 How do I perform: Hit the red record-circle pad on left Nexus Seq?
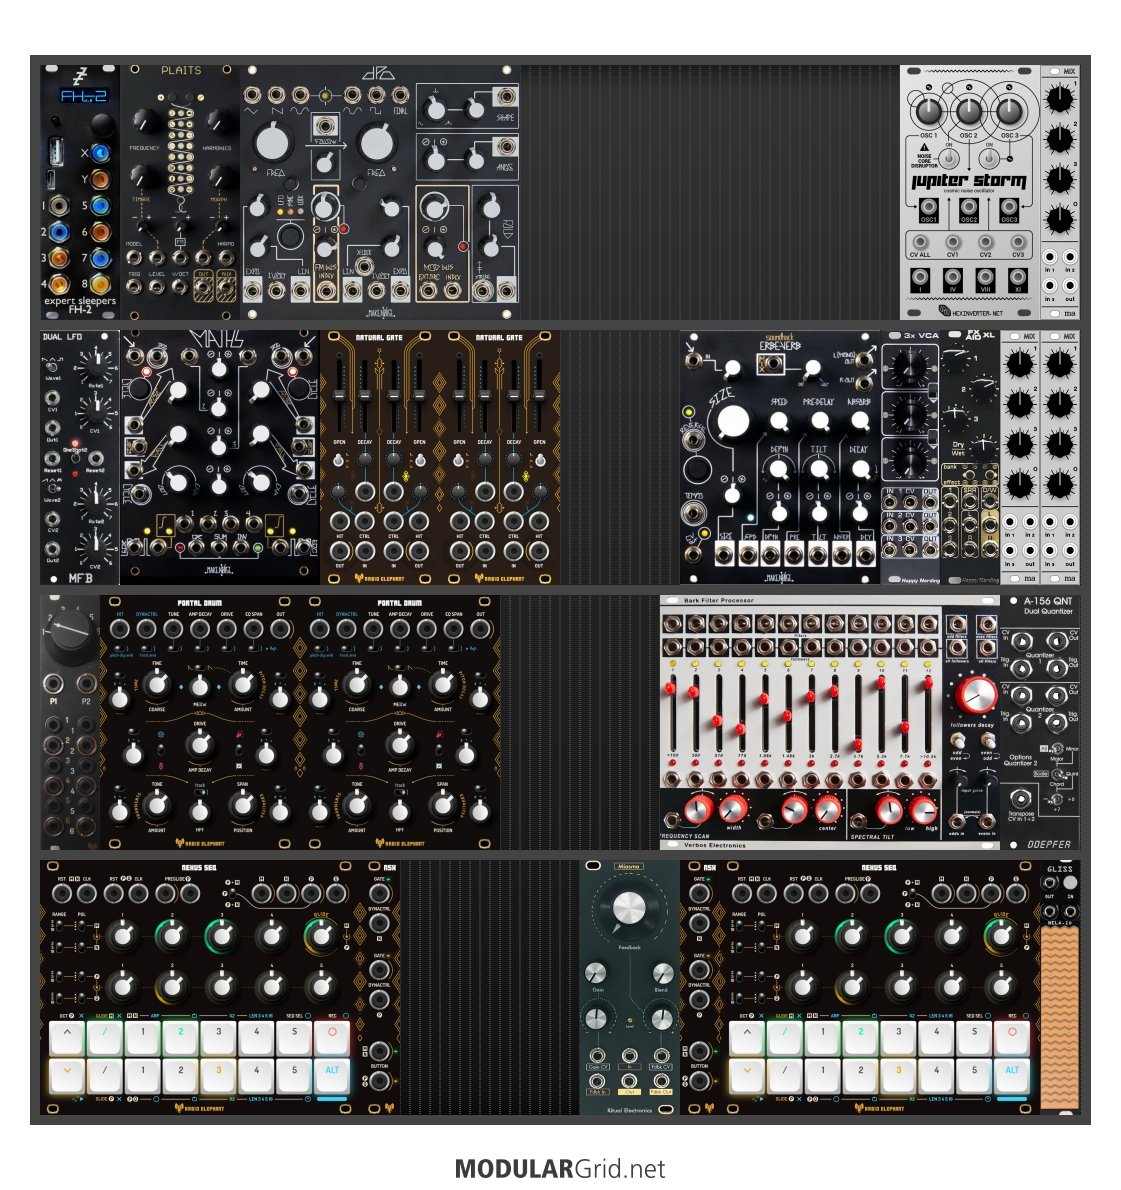(x=332, y=1037)
